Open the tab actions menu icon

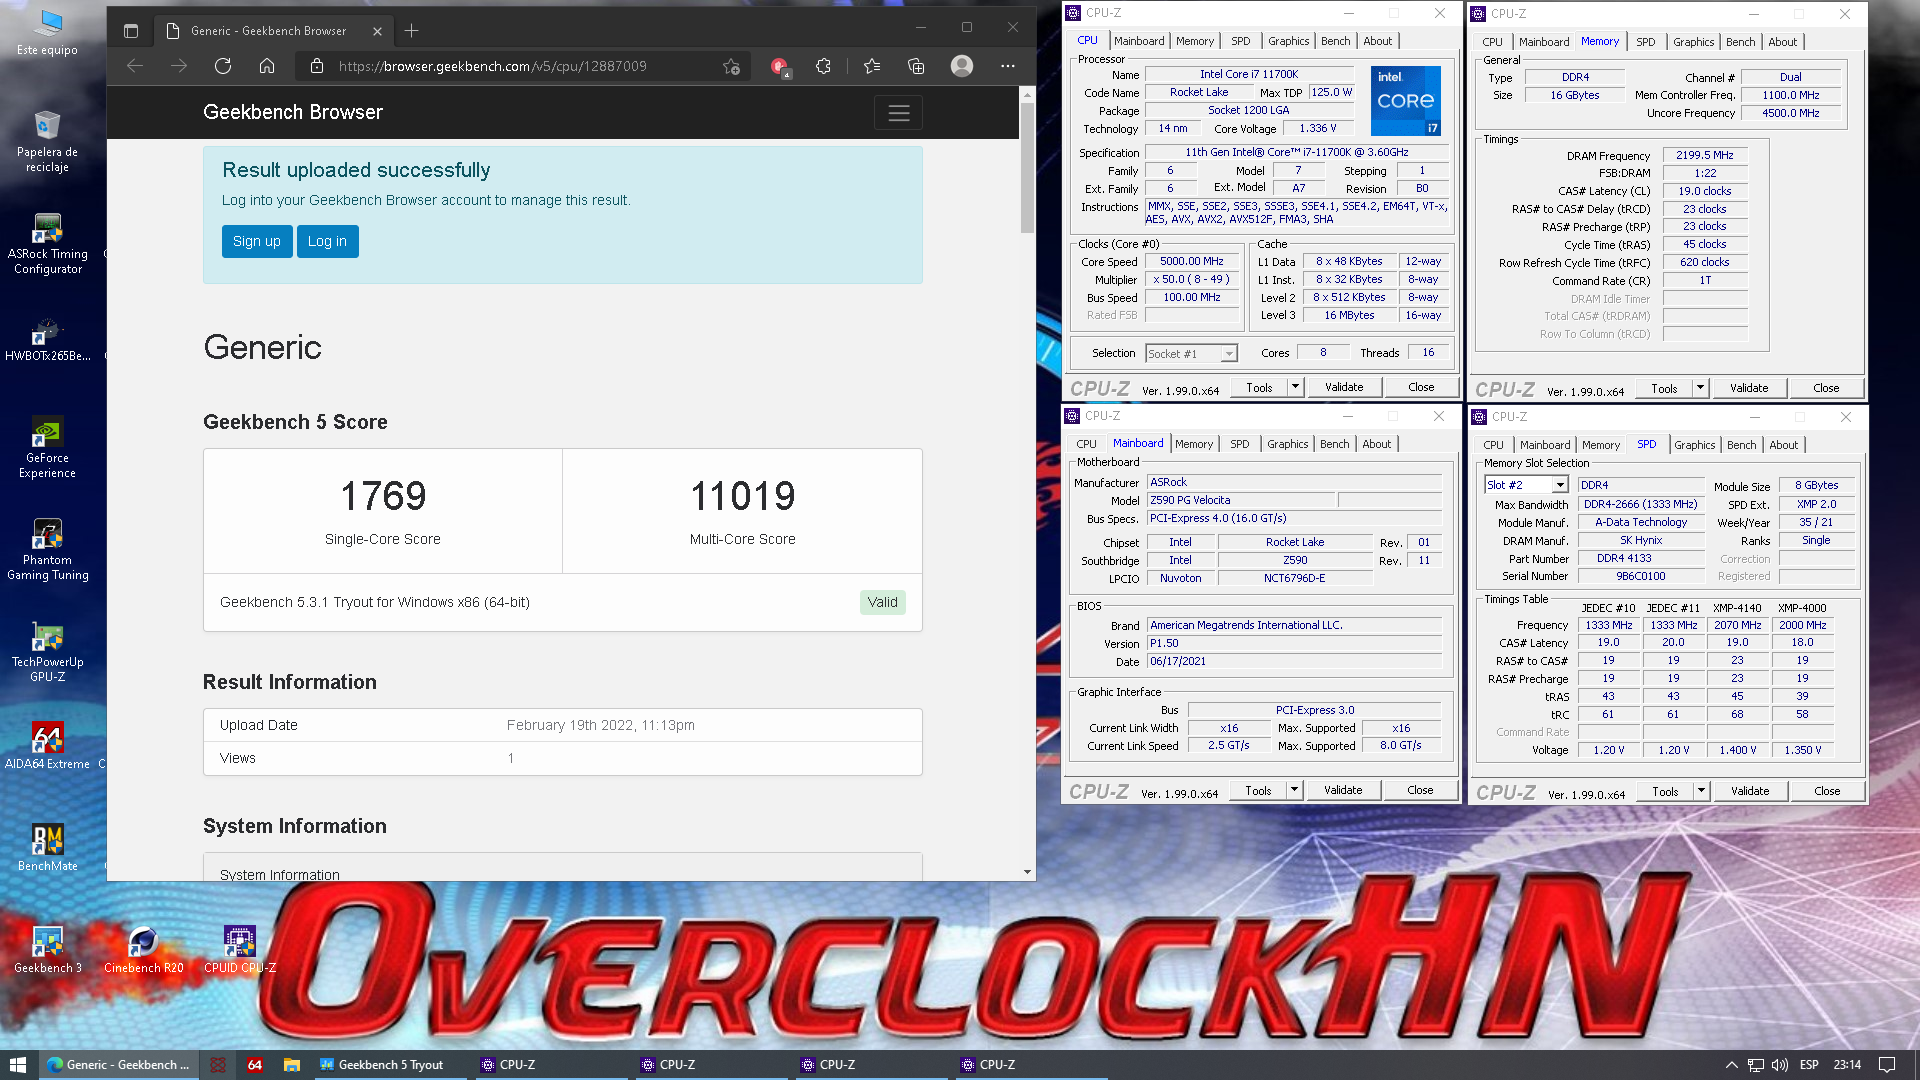[131, 31]
